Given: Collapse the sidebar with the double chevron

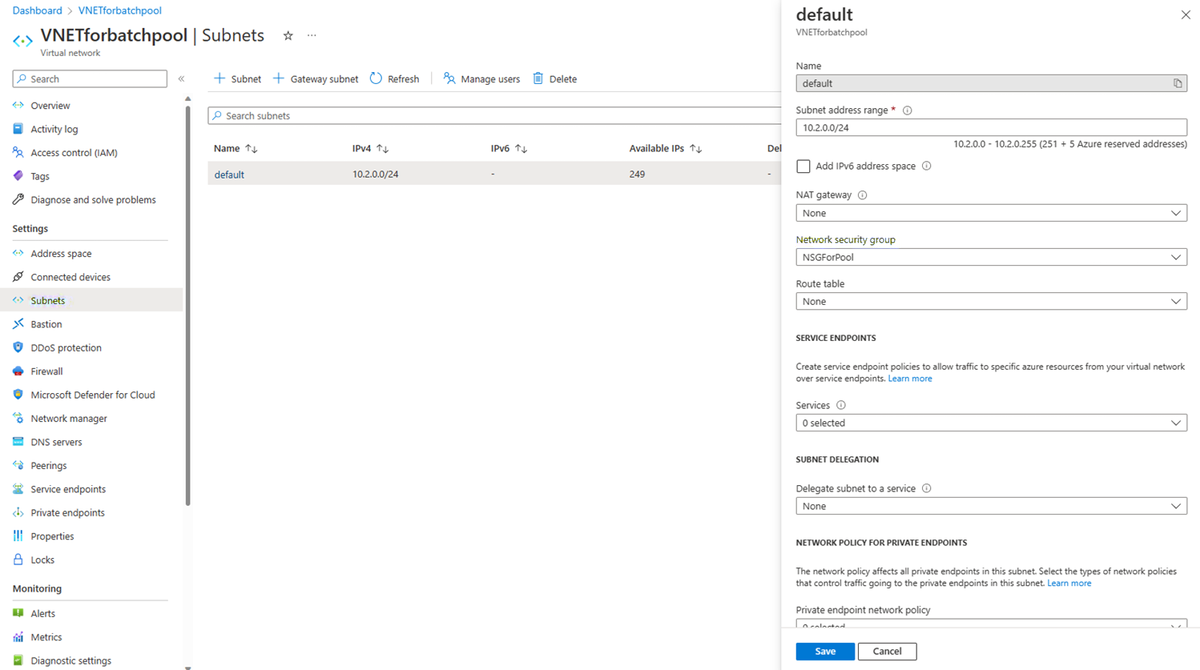Looking at the screenshot, I should [181, 79].
